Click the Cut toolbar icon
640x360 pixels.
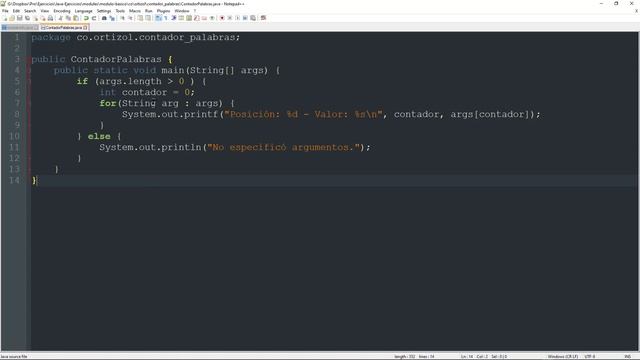(x=60, y=18)
